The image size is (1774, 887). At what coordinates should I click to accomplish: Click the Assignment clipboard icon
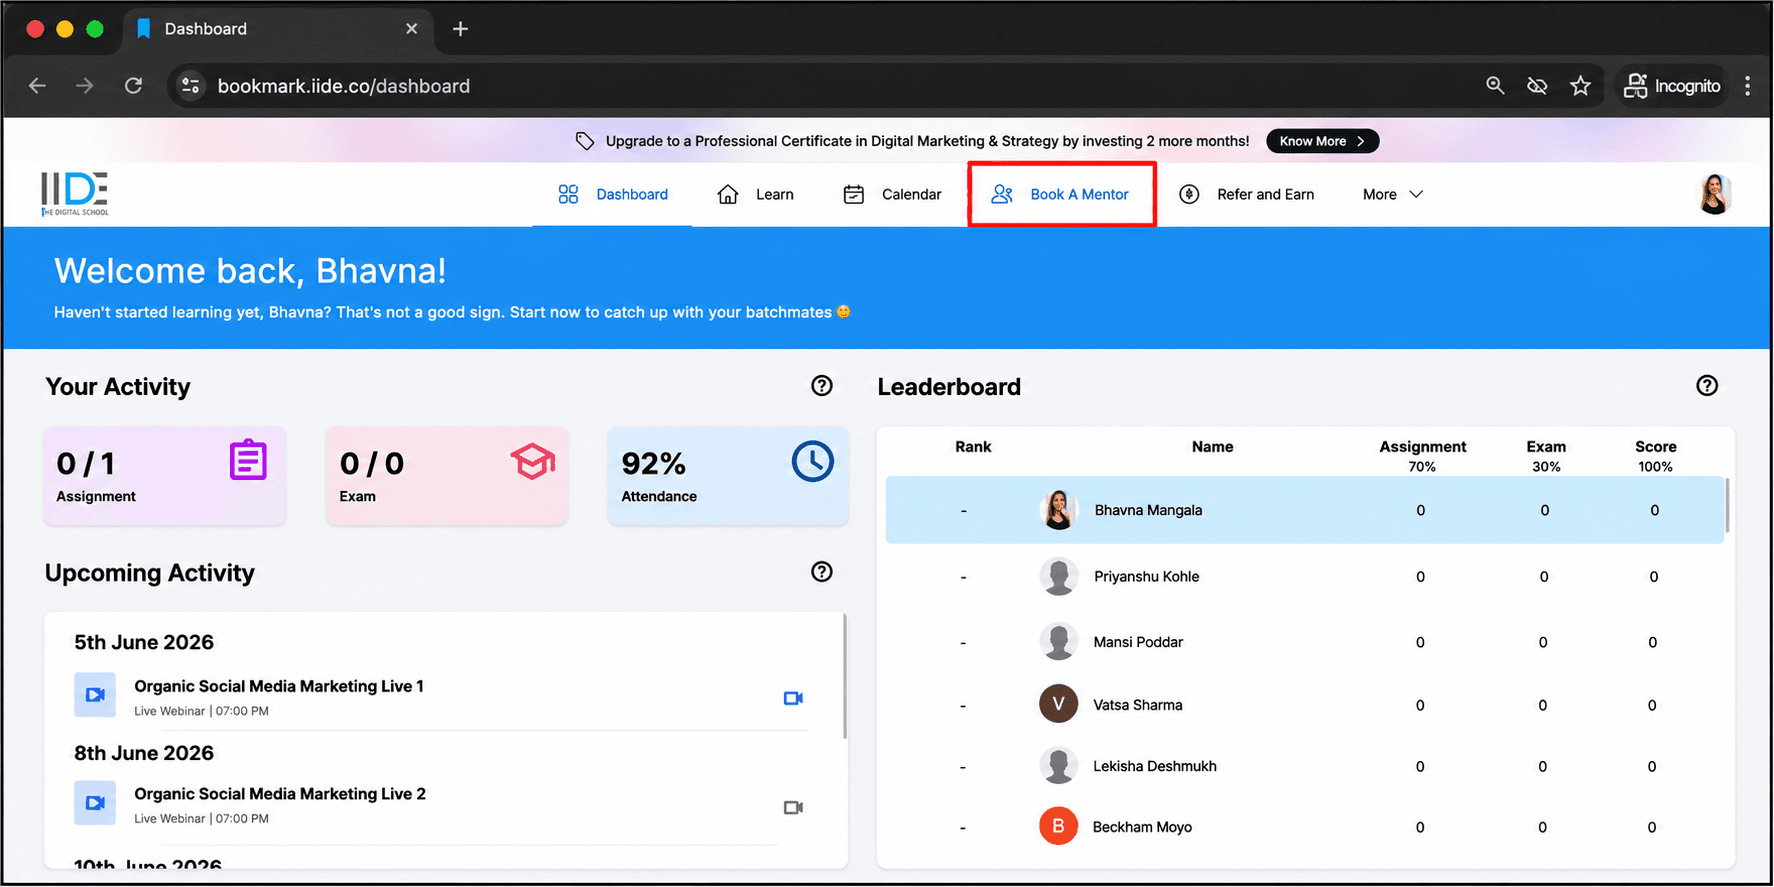pyautogui.click(x=248, y=460)
